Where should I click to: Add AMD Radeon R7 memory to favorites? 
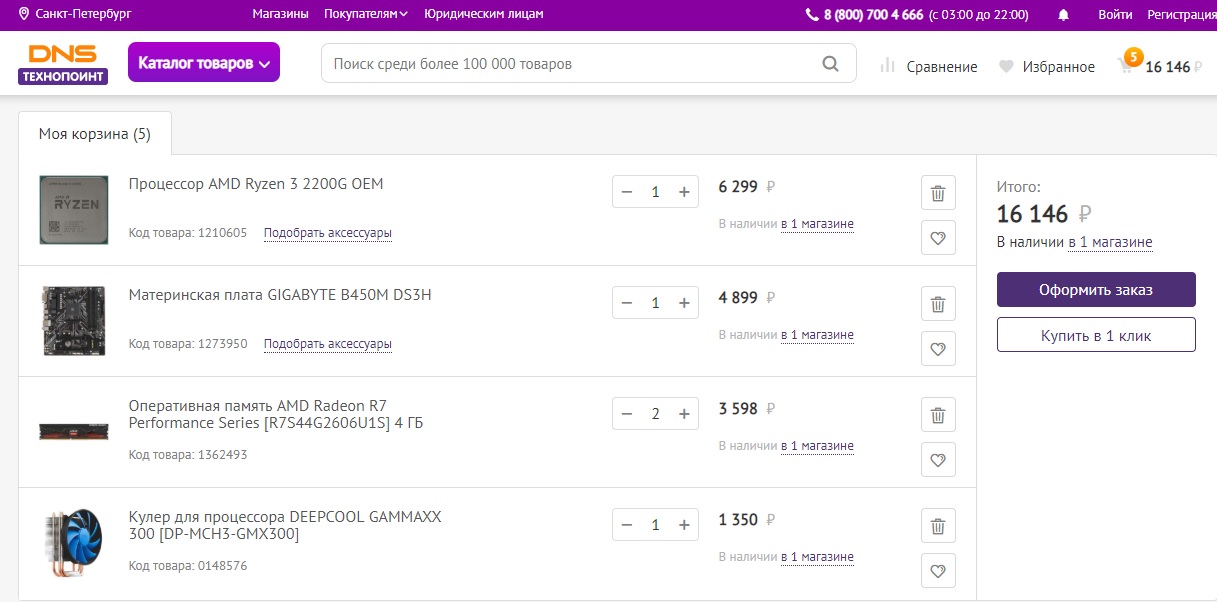[938, 460]
